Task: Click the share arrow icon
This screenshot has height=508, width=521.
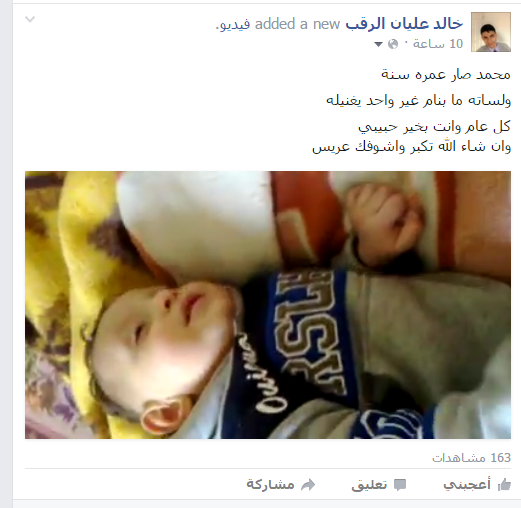Action: [x=308, y=485]
